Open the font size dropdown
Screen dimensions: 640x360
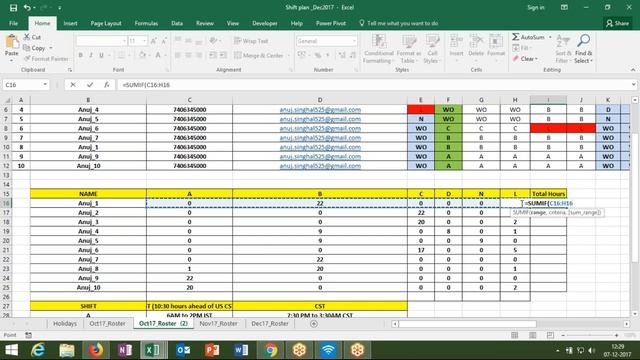click(144, 41)
